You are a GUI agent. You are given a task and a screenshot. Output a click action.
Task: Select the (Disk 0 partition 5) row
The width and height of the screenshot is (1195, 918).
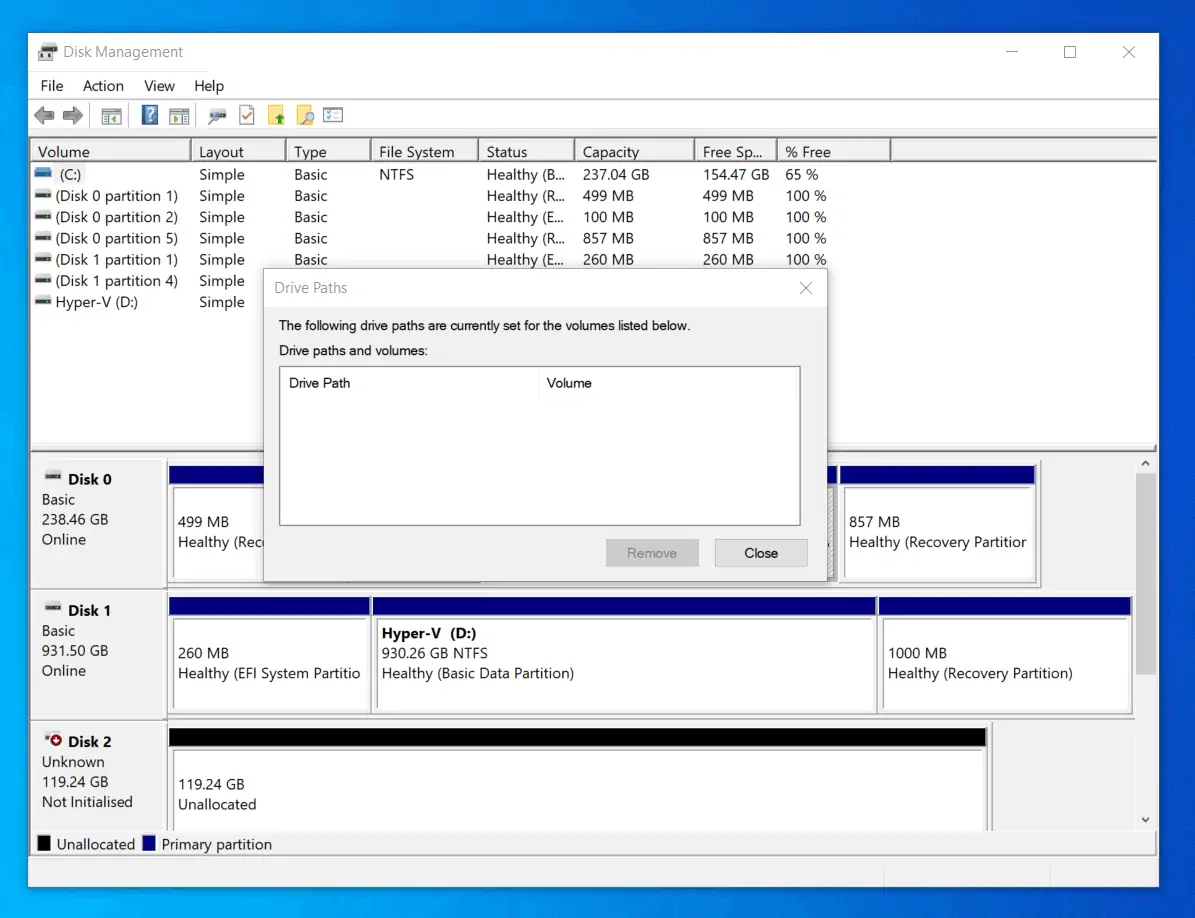tap(431, 238)
